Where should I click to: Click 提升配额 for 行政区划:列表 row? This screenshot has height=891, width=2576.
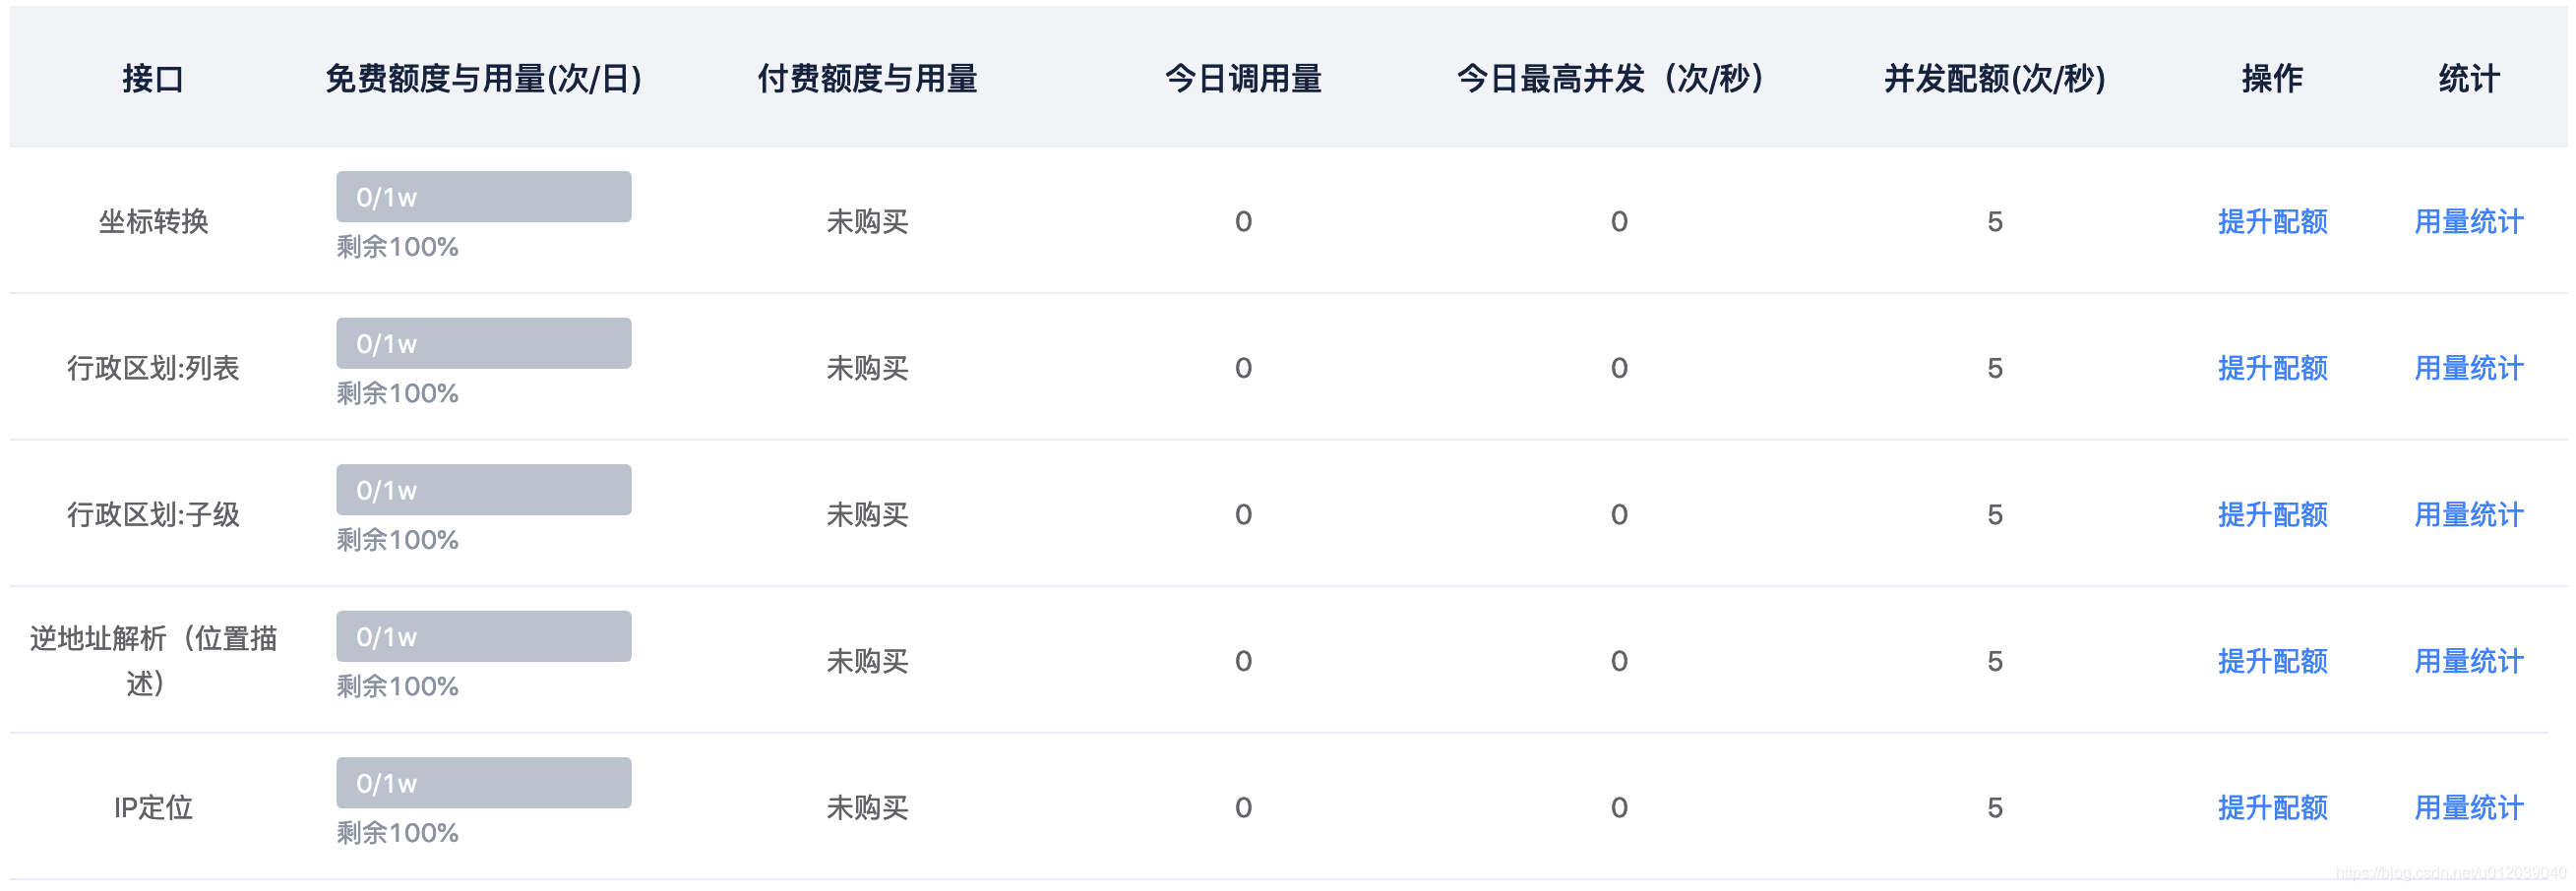[x=2272, y=368]
